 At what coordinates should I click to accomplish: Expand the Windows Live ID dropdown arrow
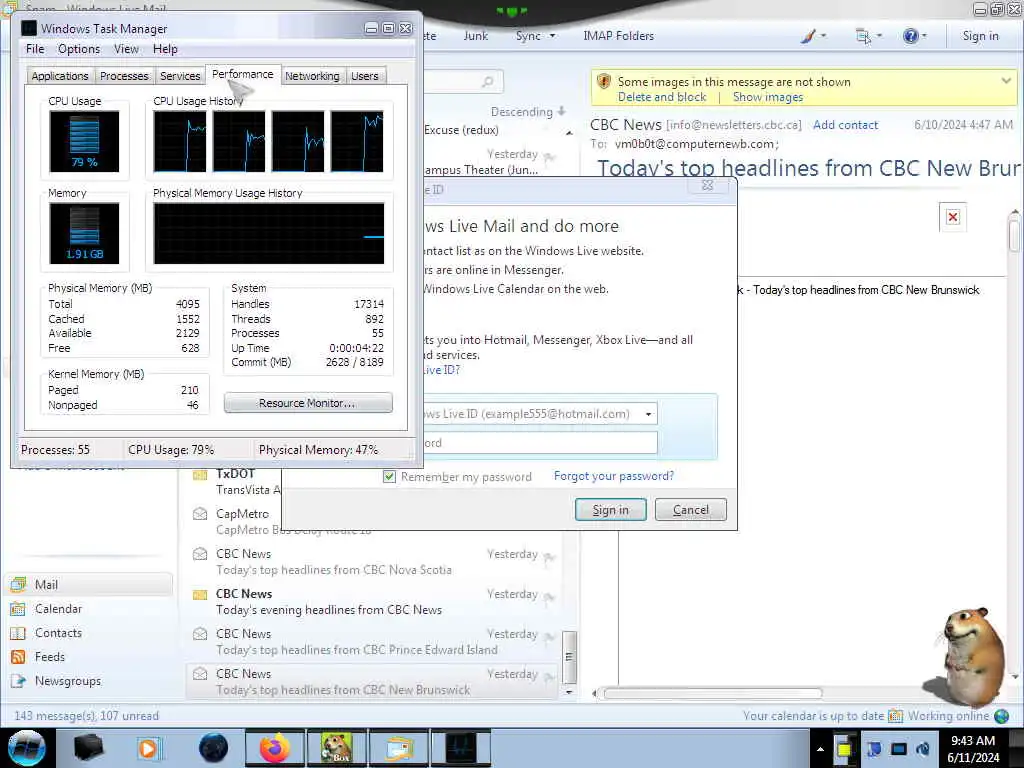pos(648,414)
